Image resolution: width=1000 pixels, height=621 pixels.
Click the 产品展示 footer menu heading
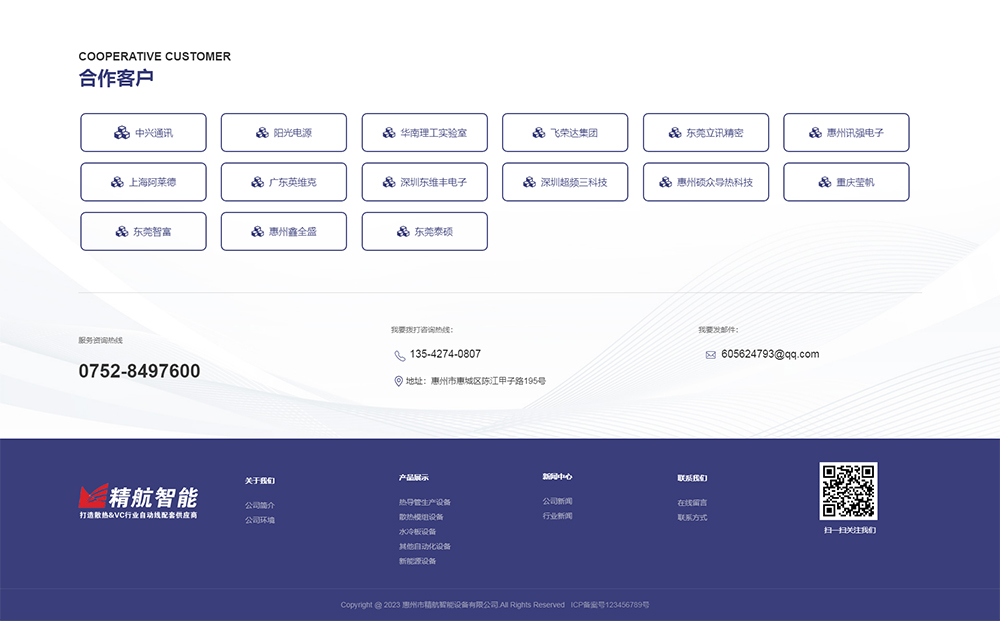pyautogui.click(x=414, y=478)
